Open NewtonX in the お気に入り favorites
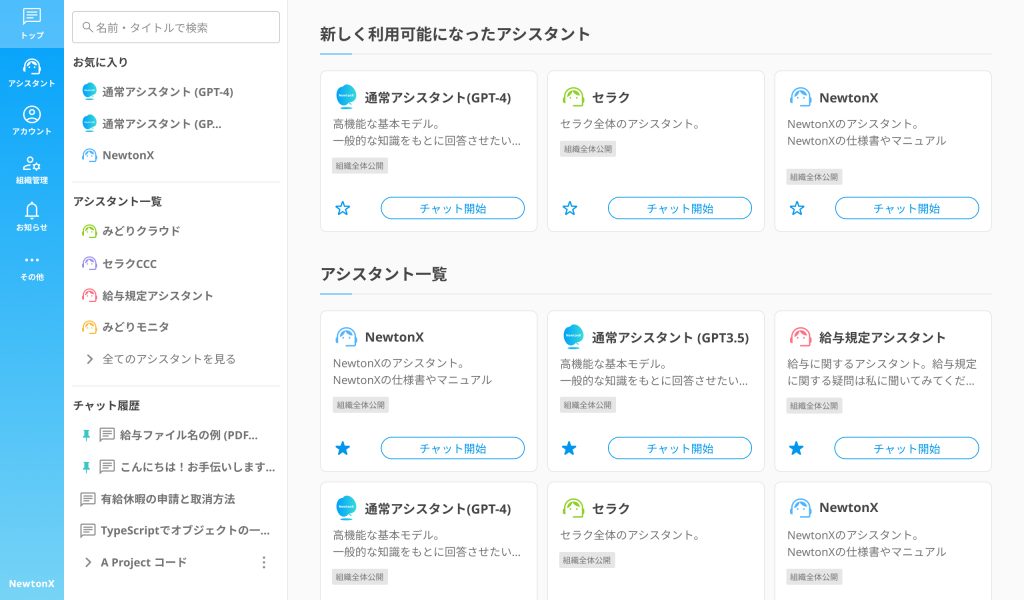1024x600 pixels. 127,156
